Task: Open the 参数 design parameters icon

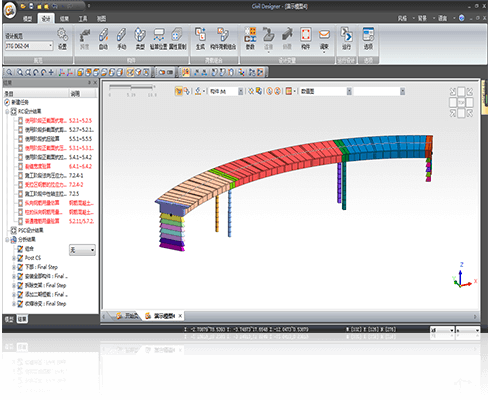Action: click(250, 39)
